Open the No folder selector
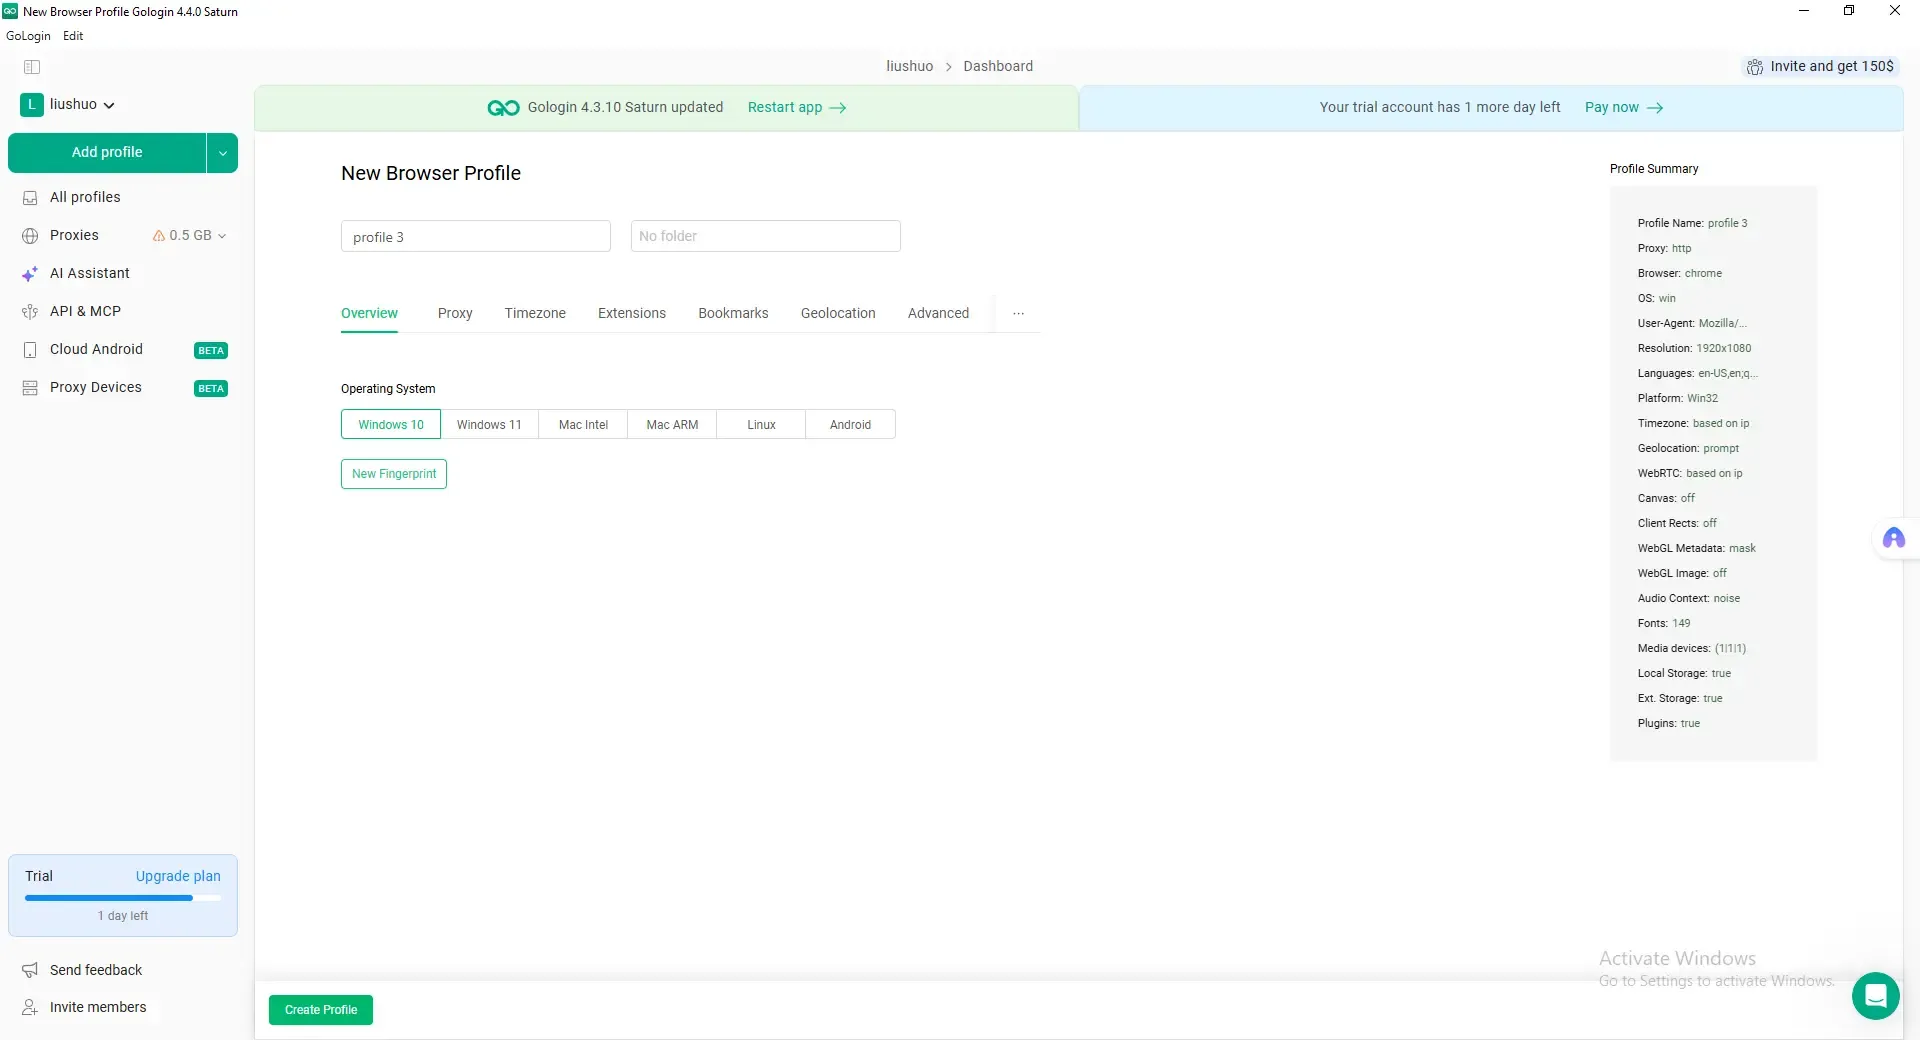 tap(766, 236)
